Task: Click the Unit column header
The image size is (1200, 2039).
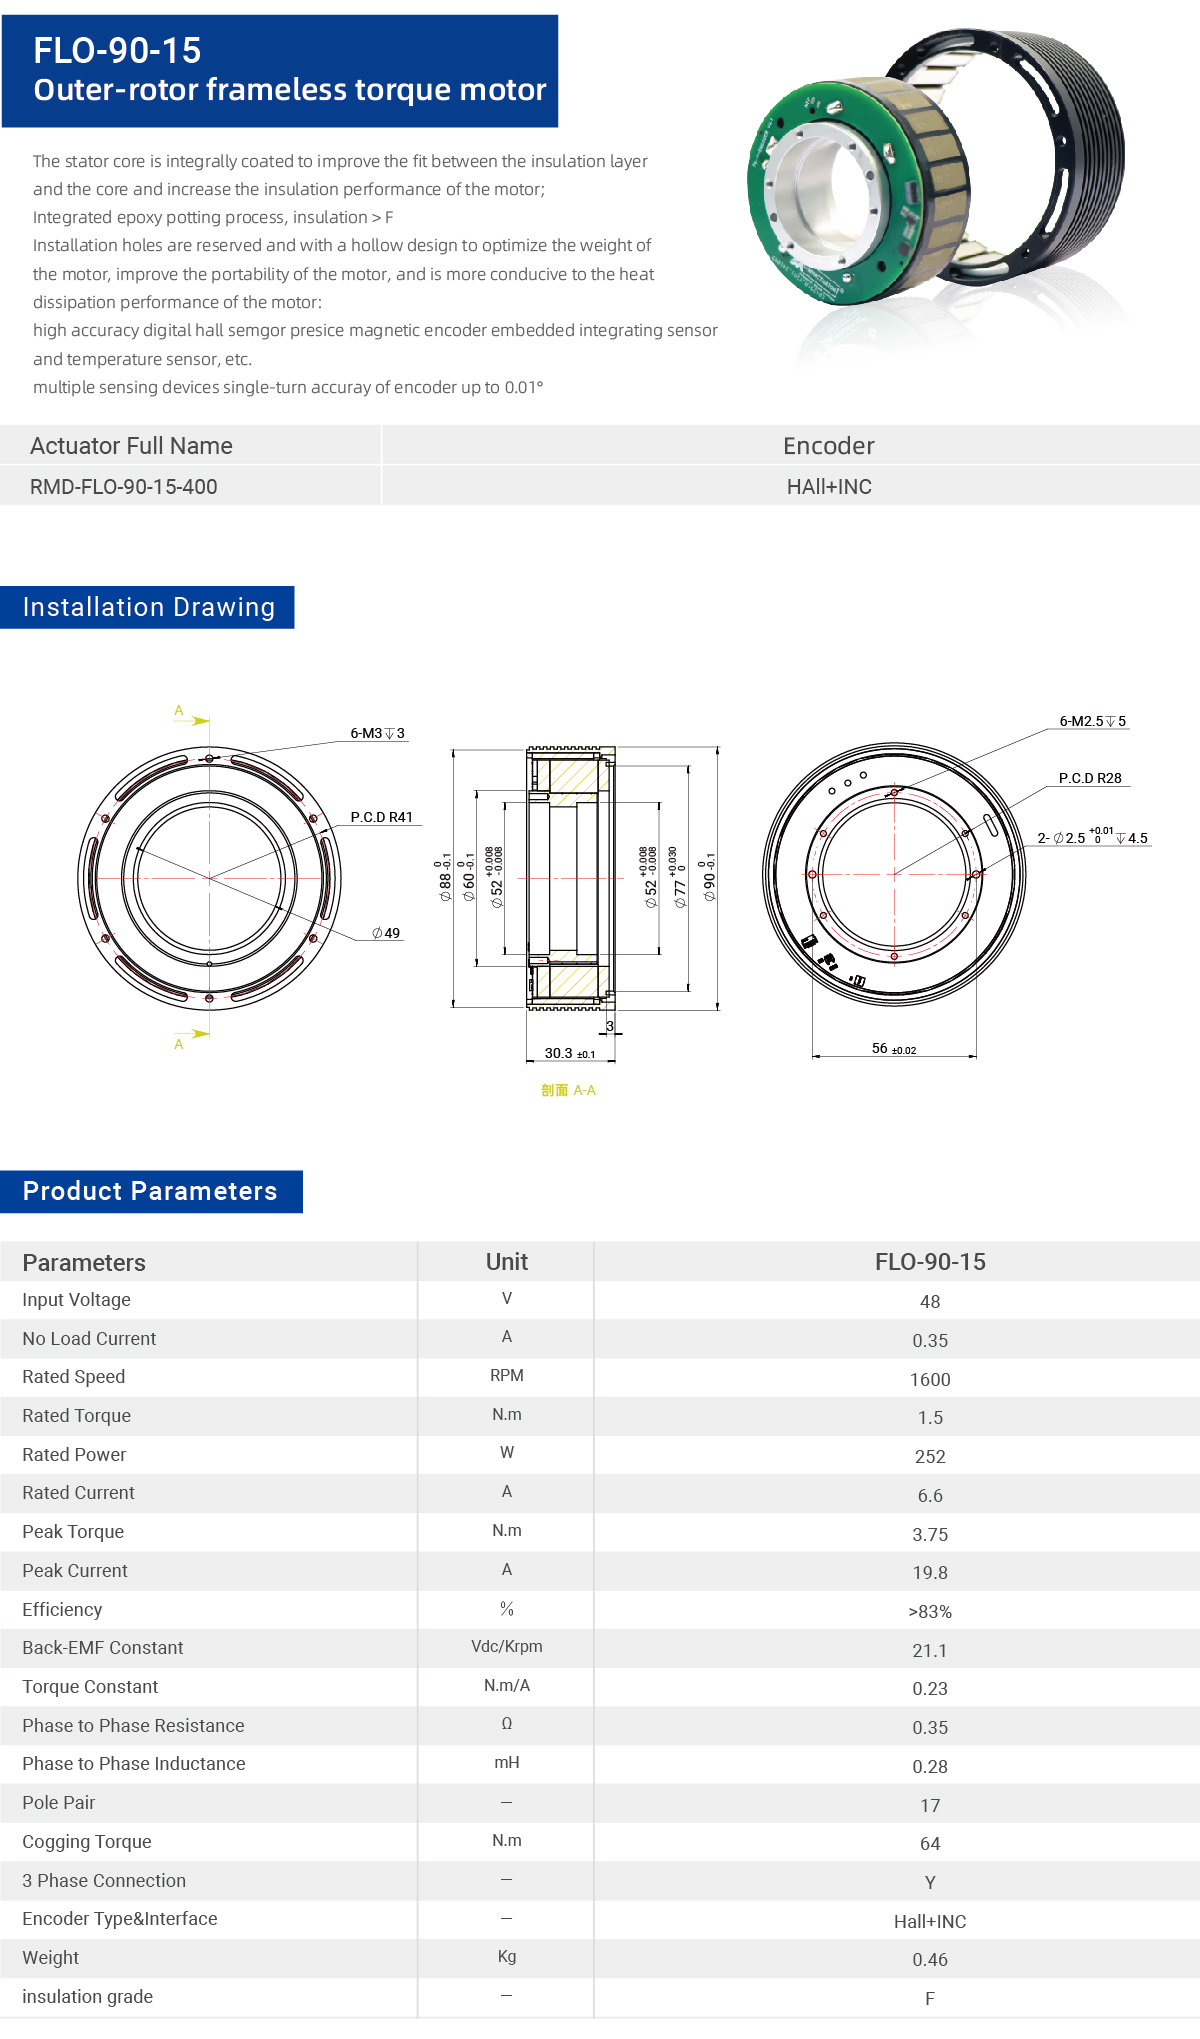Action: point(506,1262)
